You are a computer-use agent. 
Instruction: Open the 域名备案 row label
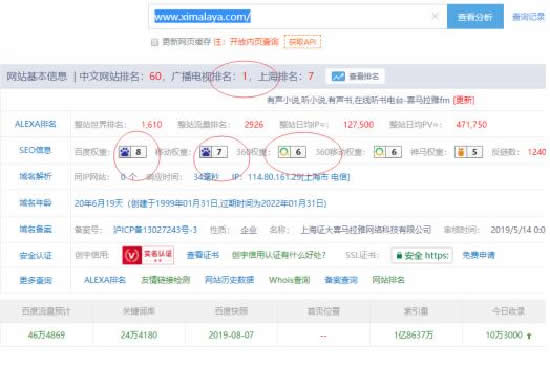click(x=35, y=229)
